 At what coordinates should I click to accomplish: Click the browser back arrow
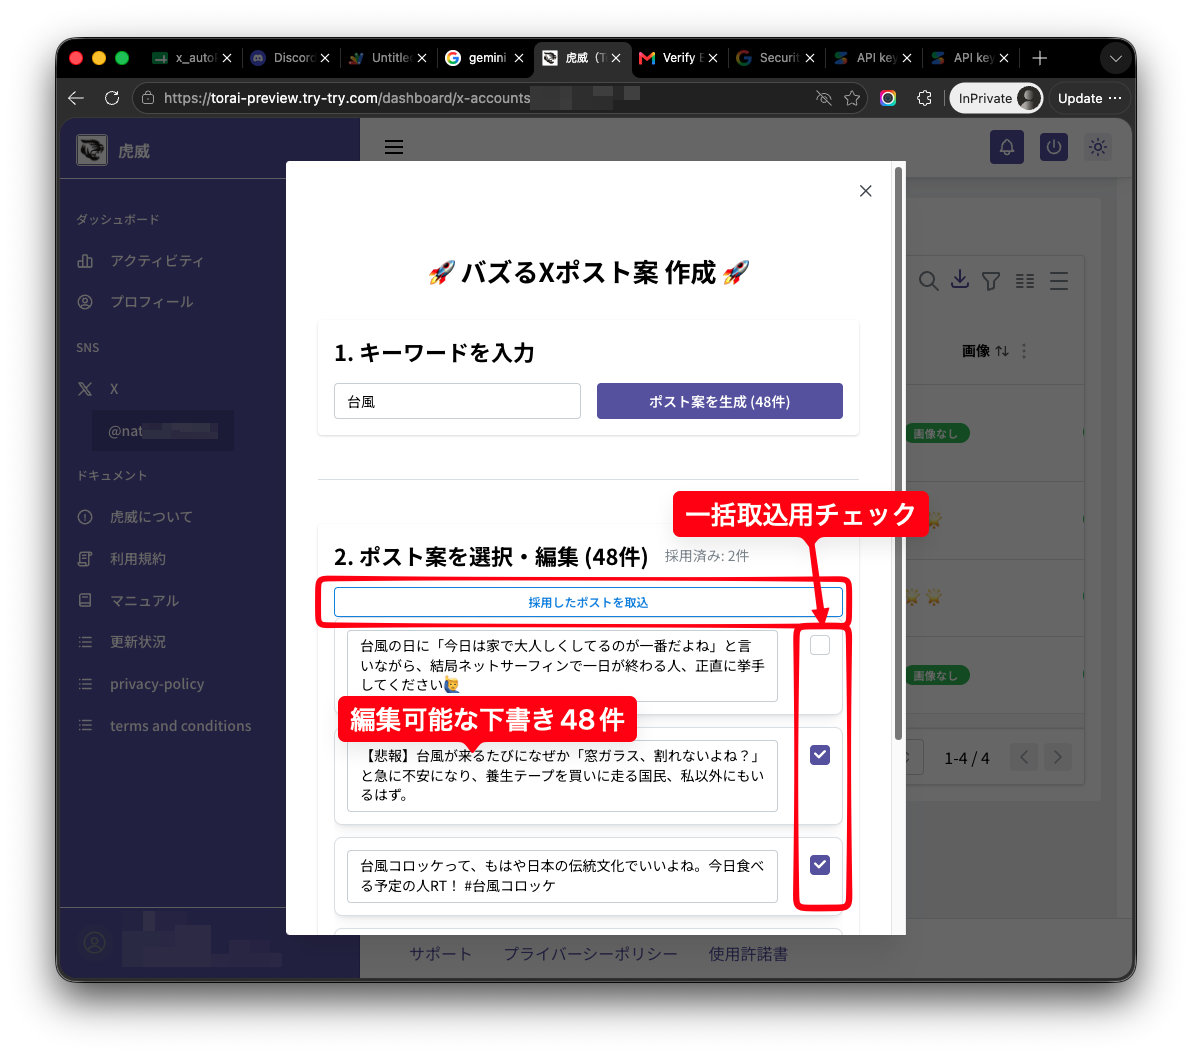(x=76, y=98)
